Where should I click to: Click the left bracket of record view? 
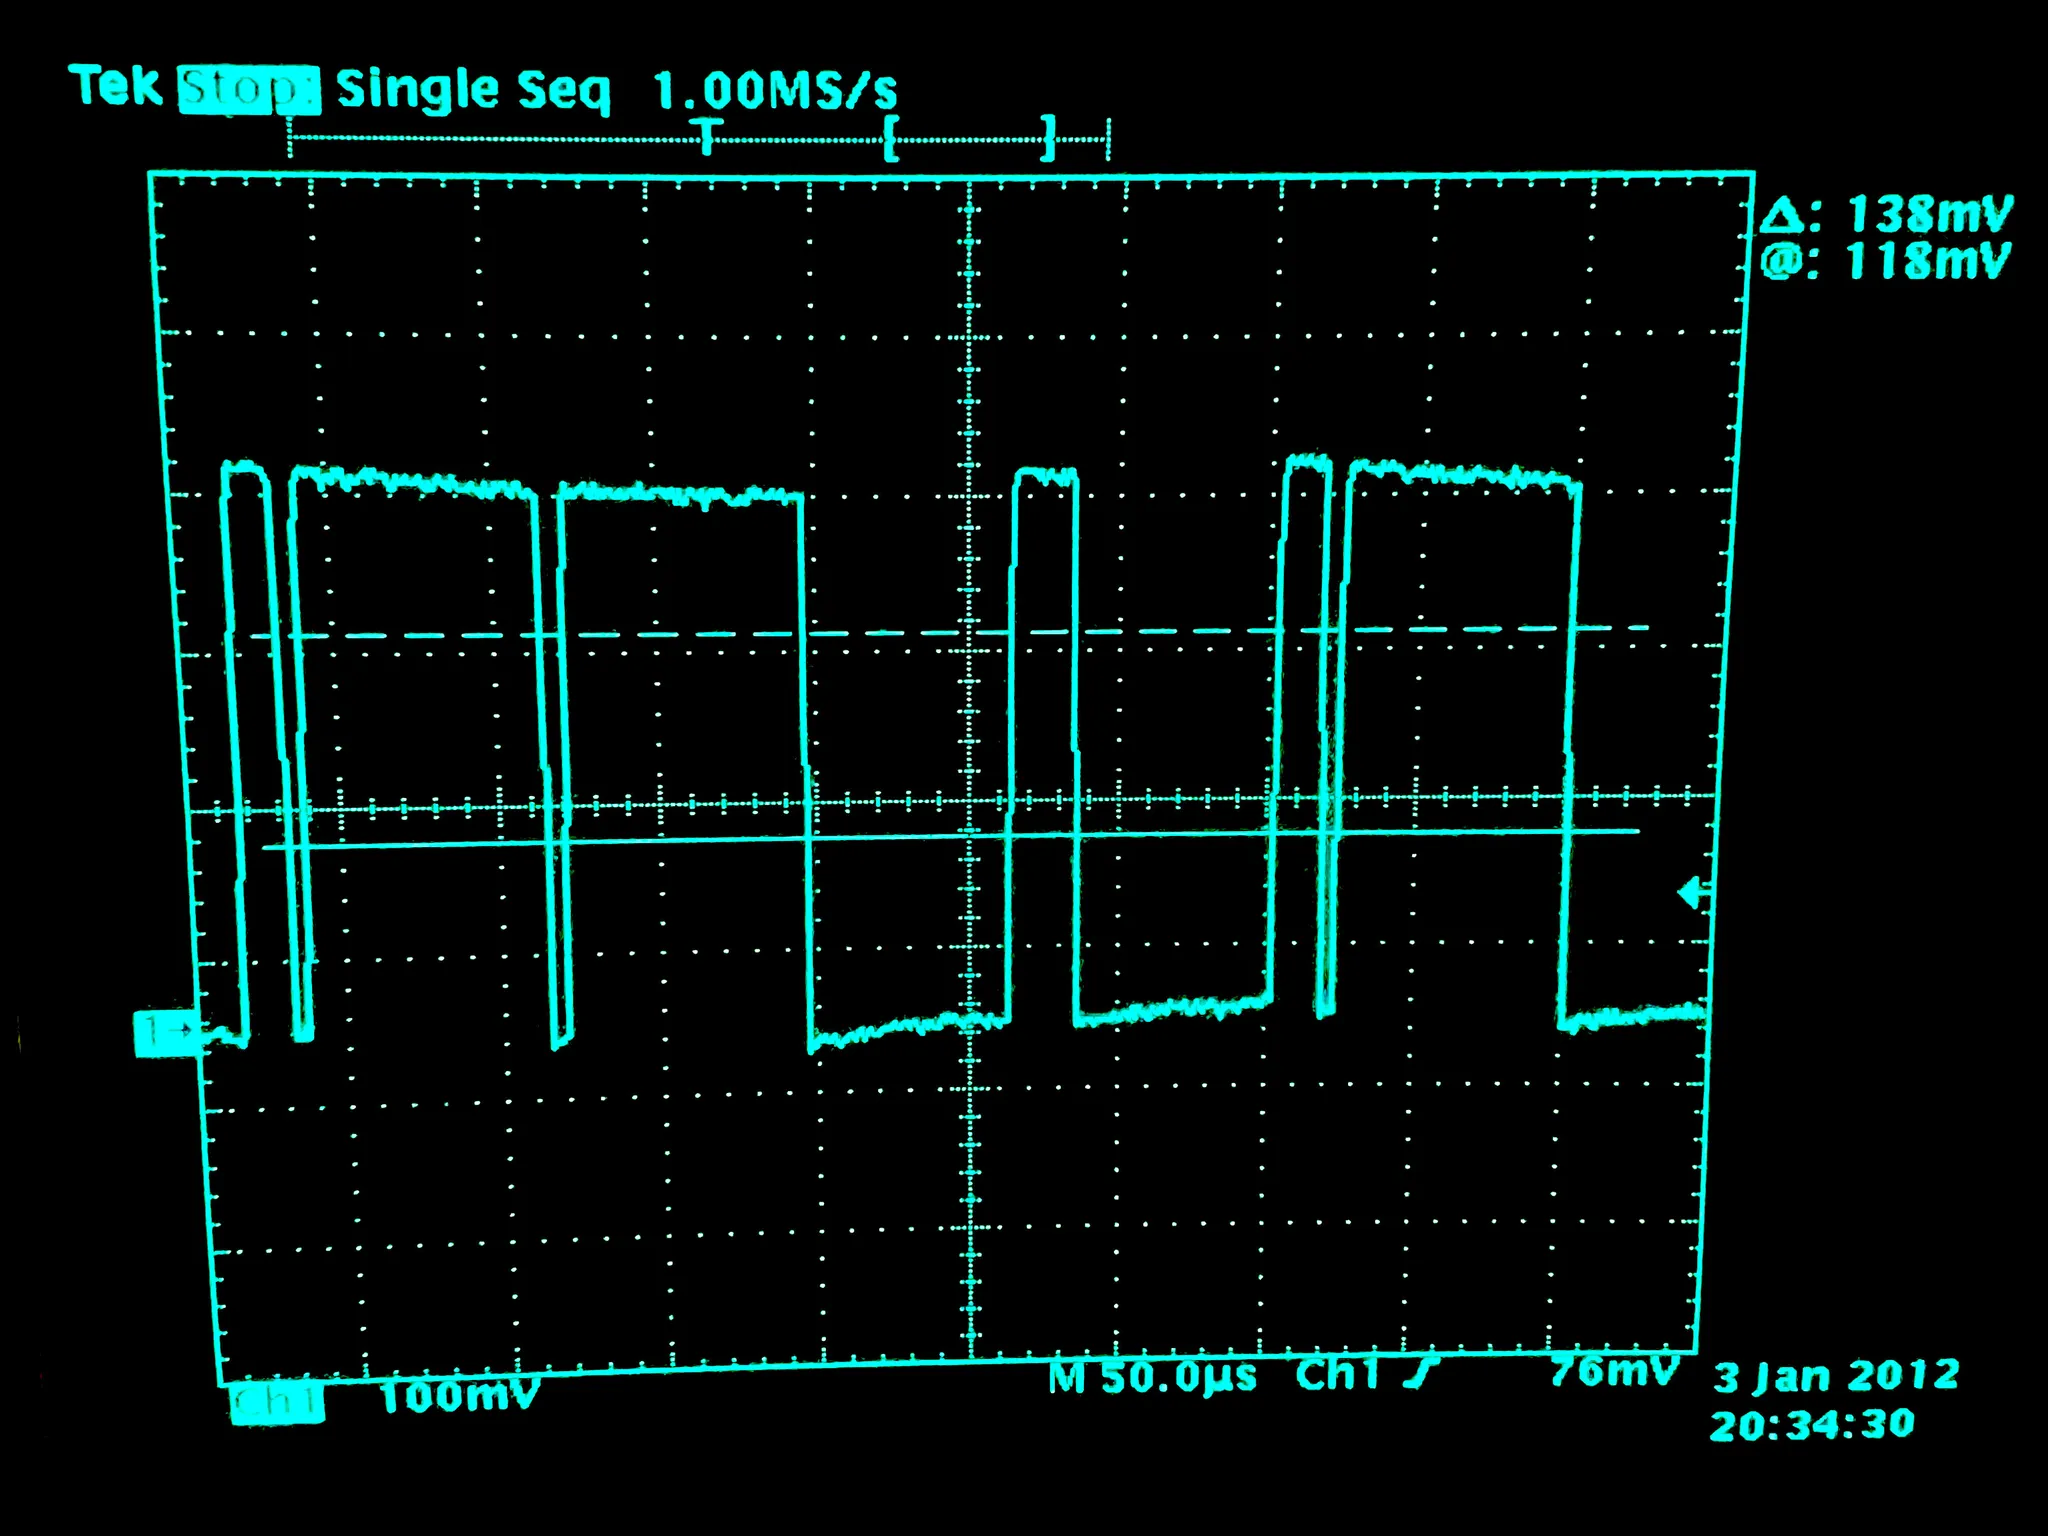click(x=890, y=138)
